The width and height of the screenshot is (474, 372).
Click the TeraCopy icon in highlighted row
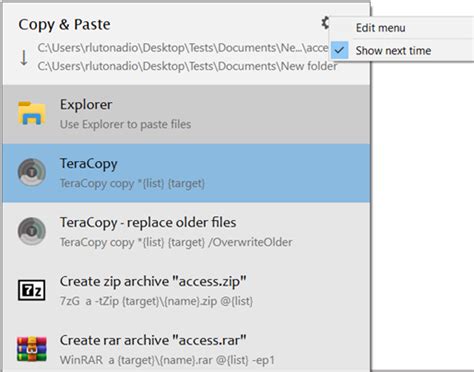tap(32, 172)
